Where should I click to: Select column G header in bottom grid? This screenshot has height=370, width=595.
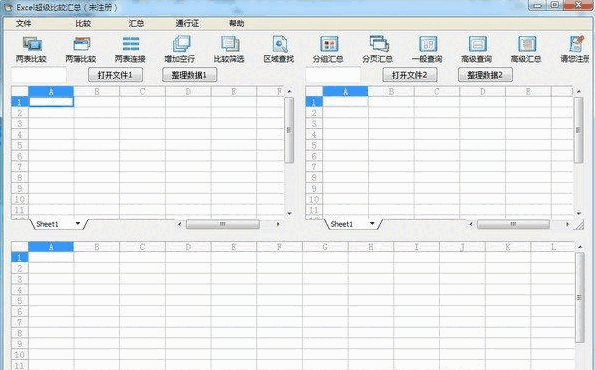tap(325, 247)
